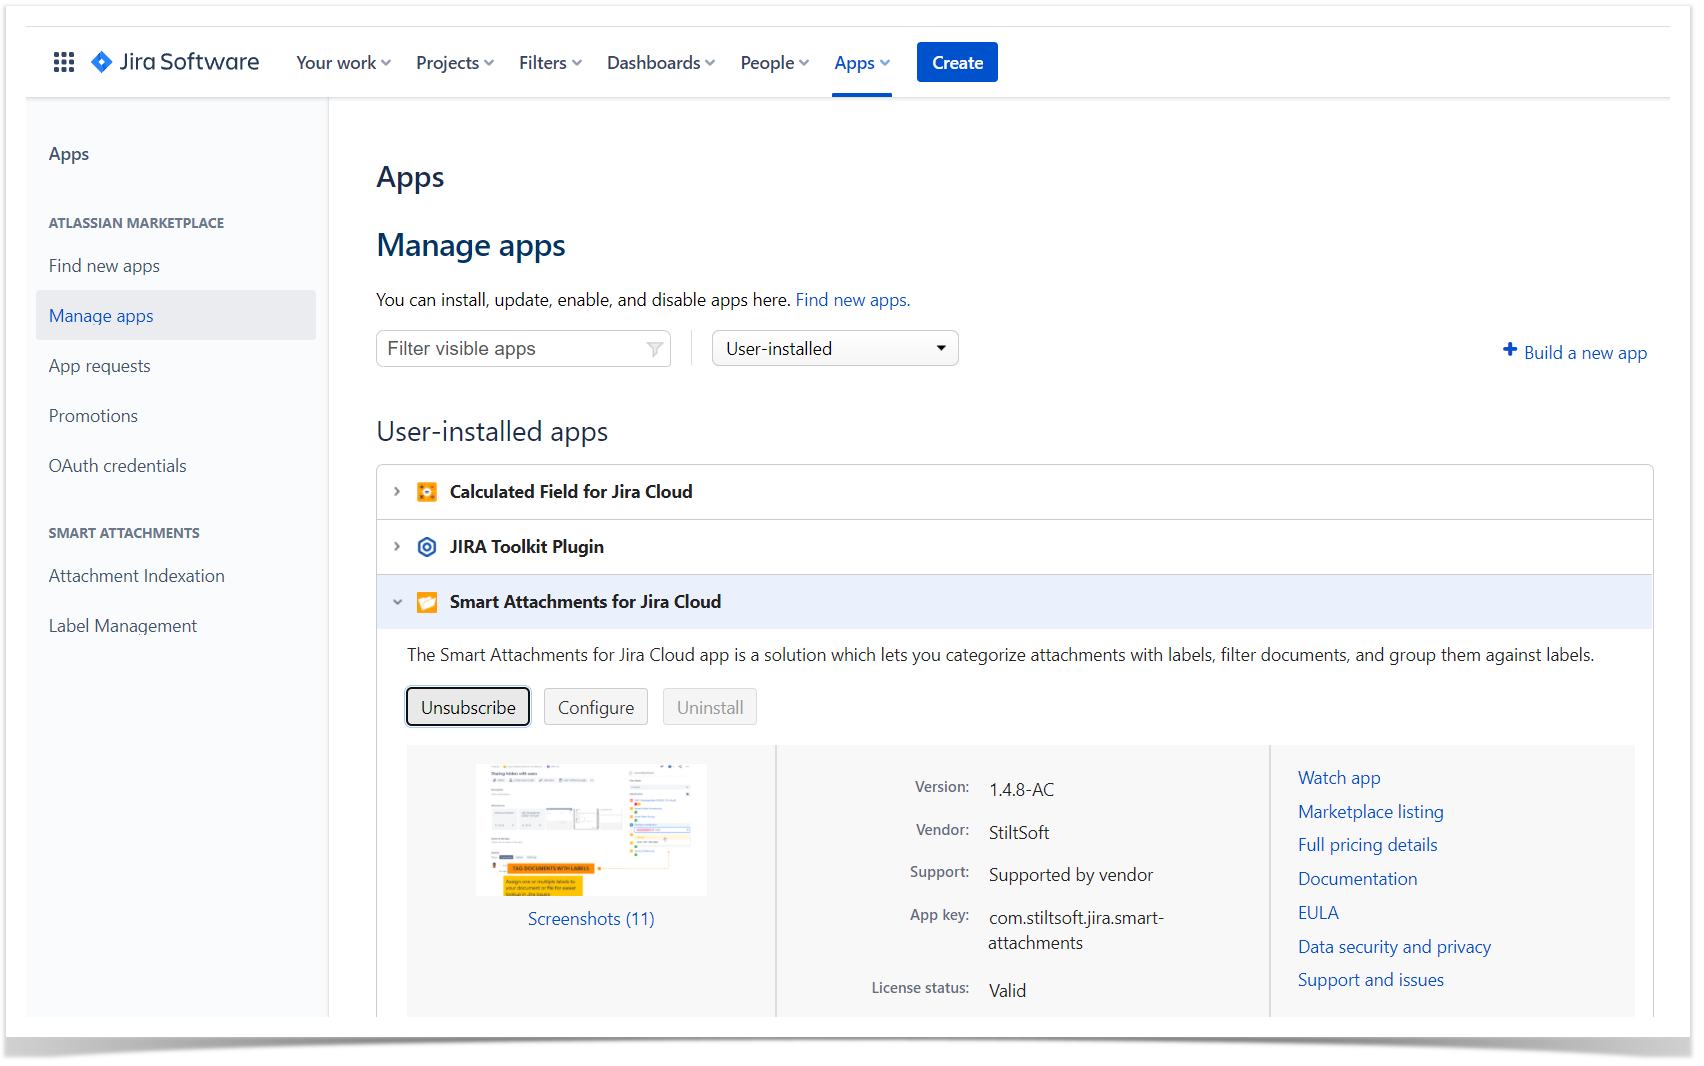Click the Unsubscribe button
This screenshot has height=1066, width=1704.
(468, 707)
